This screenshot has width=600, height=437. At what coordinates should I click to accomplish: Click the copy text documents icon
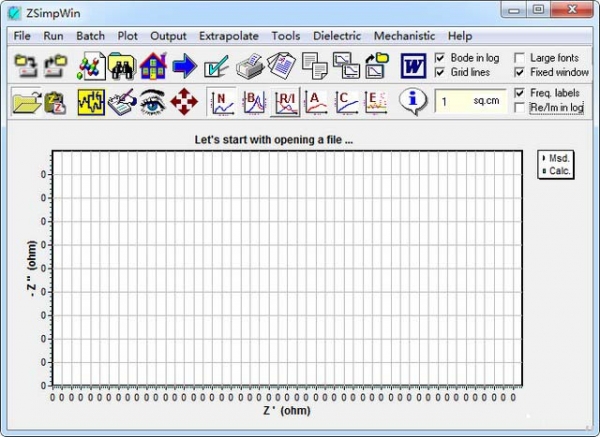tap(315, 66)
